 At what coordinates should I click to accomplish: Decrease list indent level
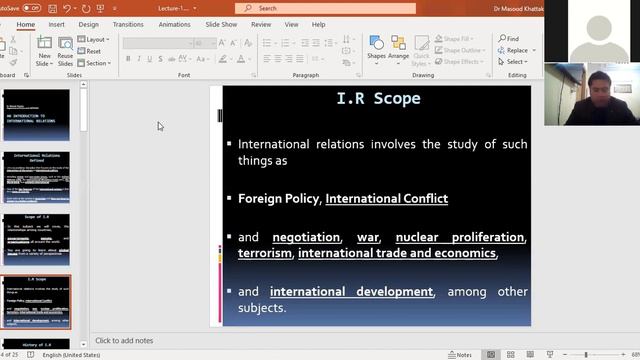[304, 43]
